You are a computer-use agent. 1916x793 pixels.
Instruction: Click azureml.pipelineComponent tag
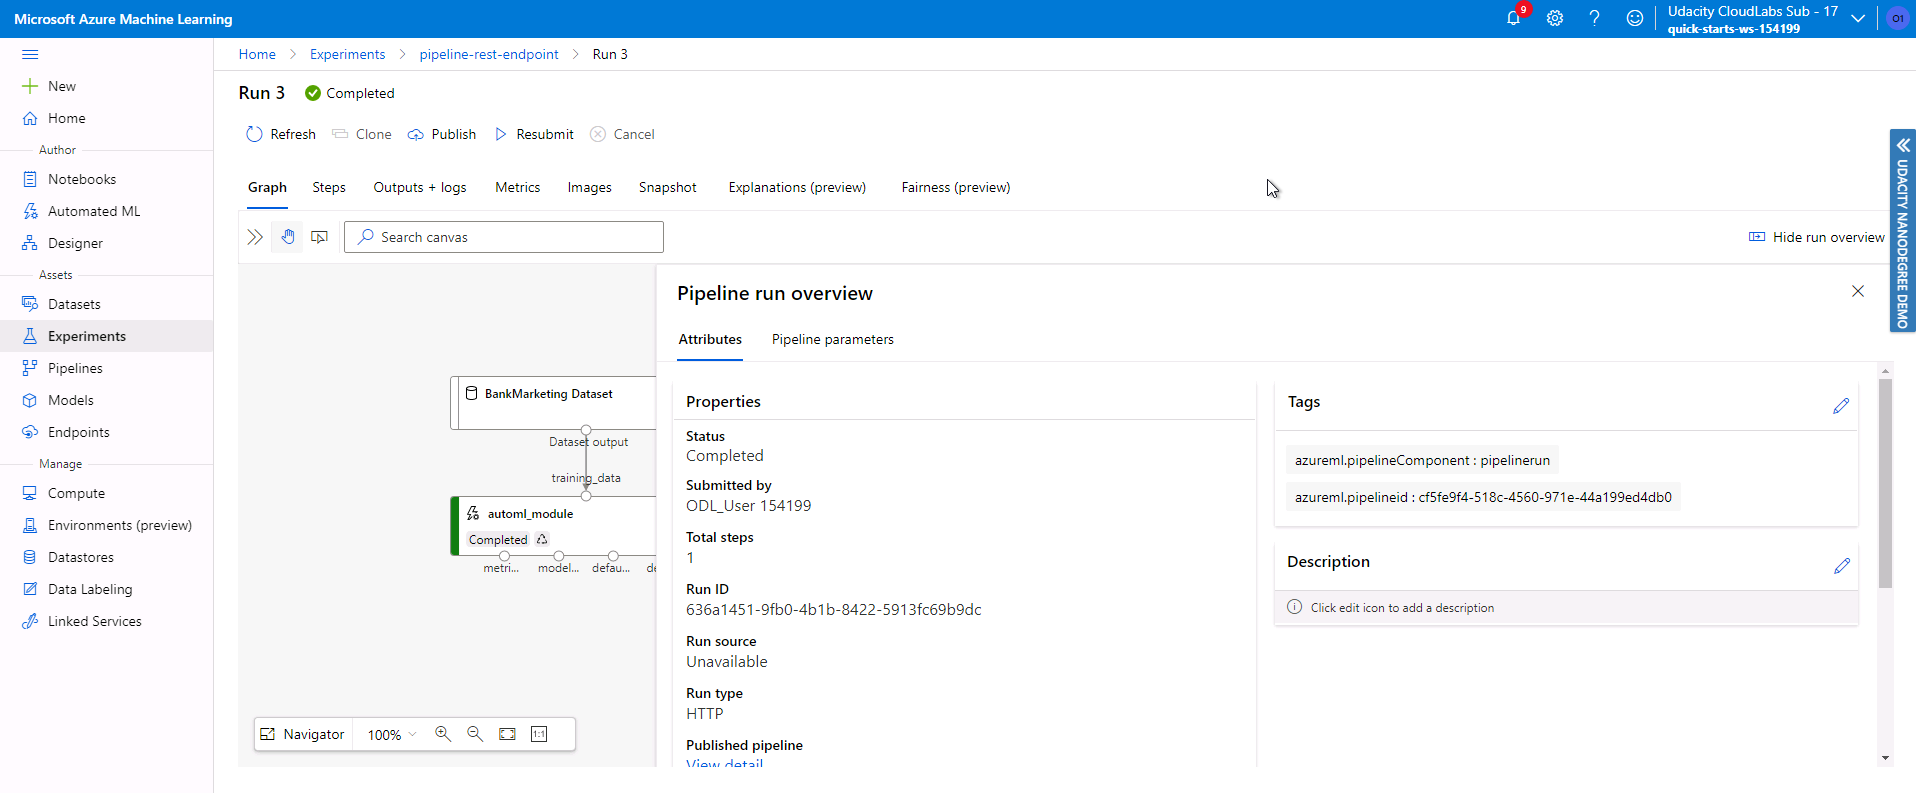click(x=1422, y=460)
